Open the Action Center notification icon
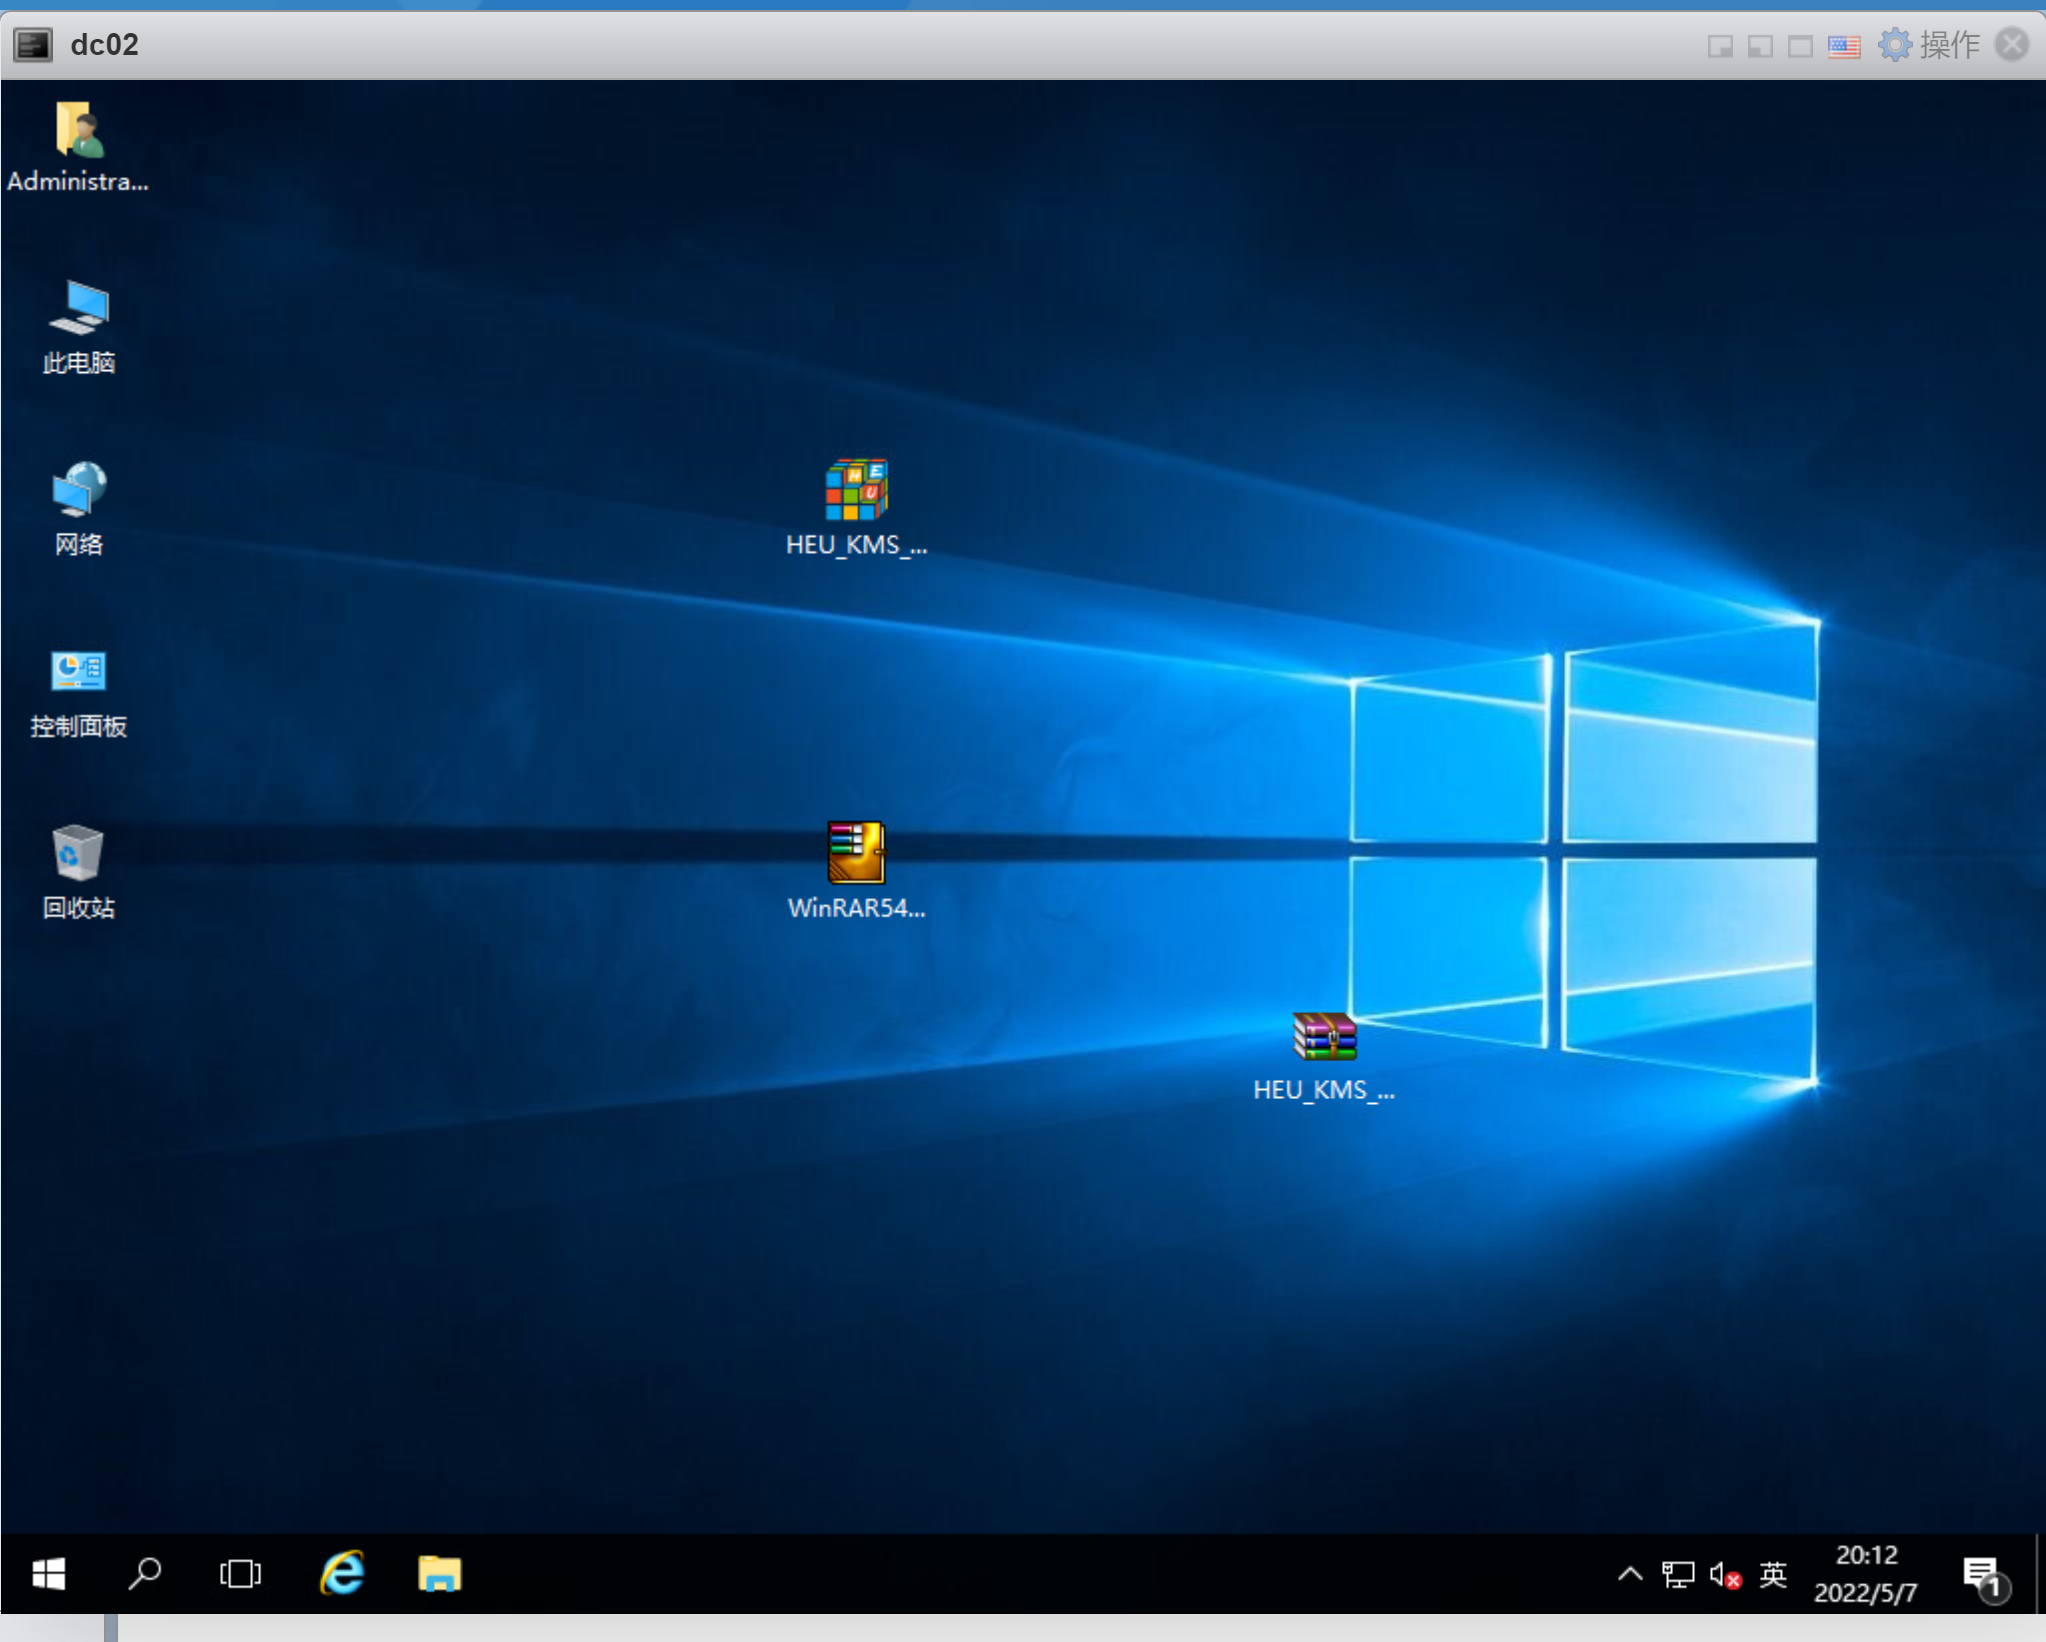Viewport: 2046px width, 1642px height. (x=1982, y=1575)
